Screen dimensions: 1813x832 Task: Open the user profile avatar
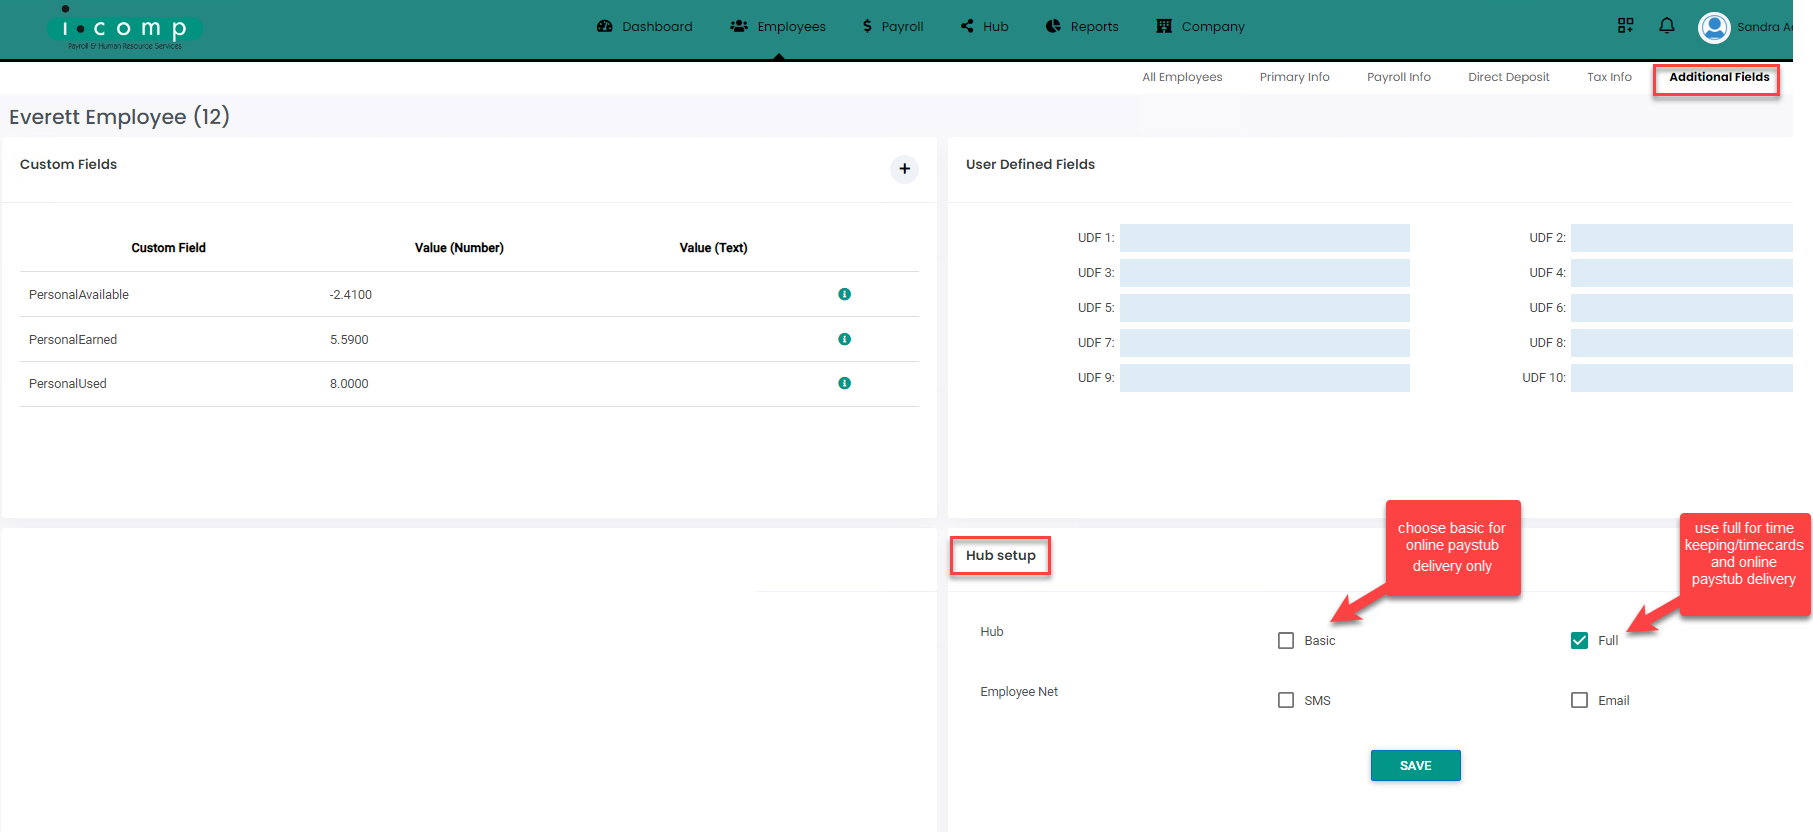click(x=1714, y=27)
